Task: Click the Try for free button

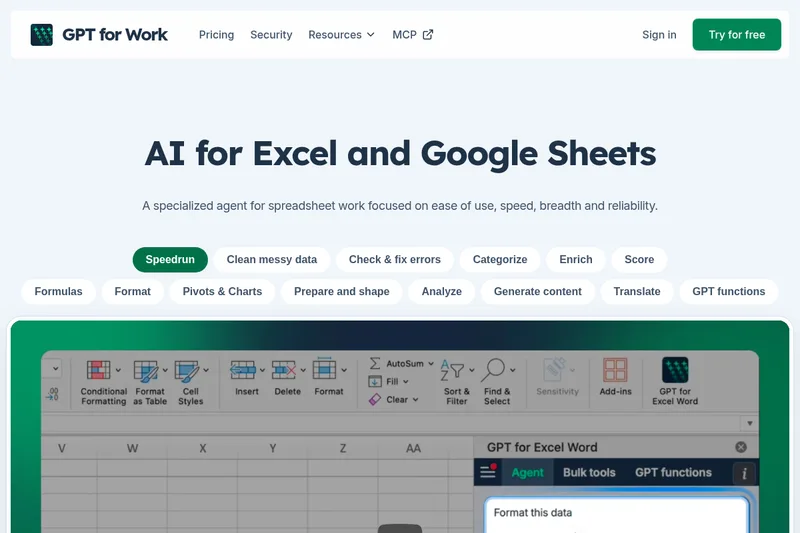Action: pyautogui.click(x=737, y=35)
